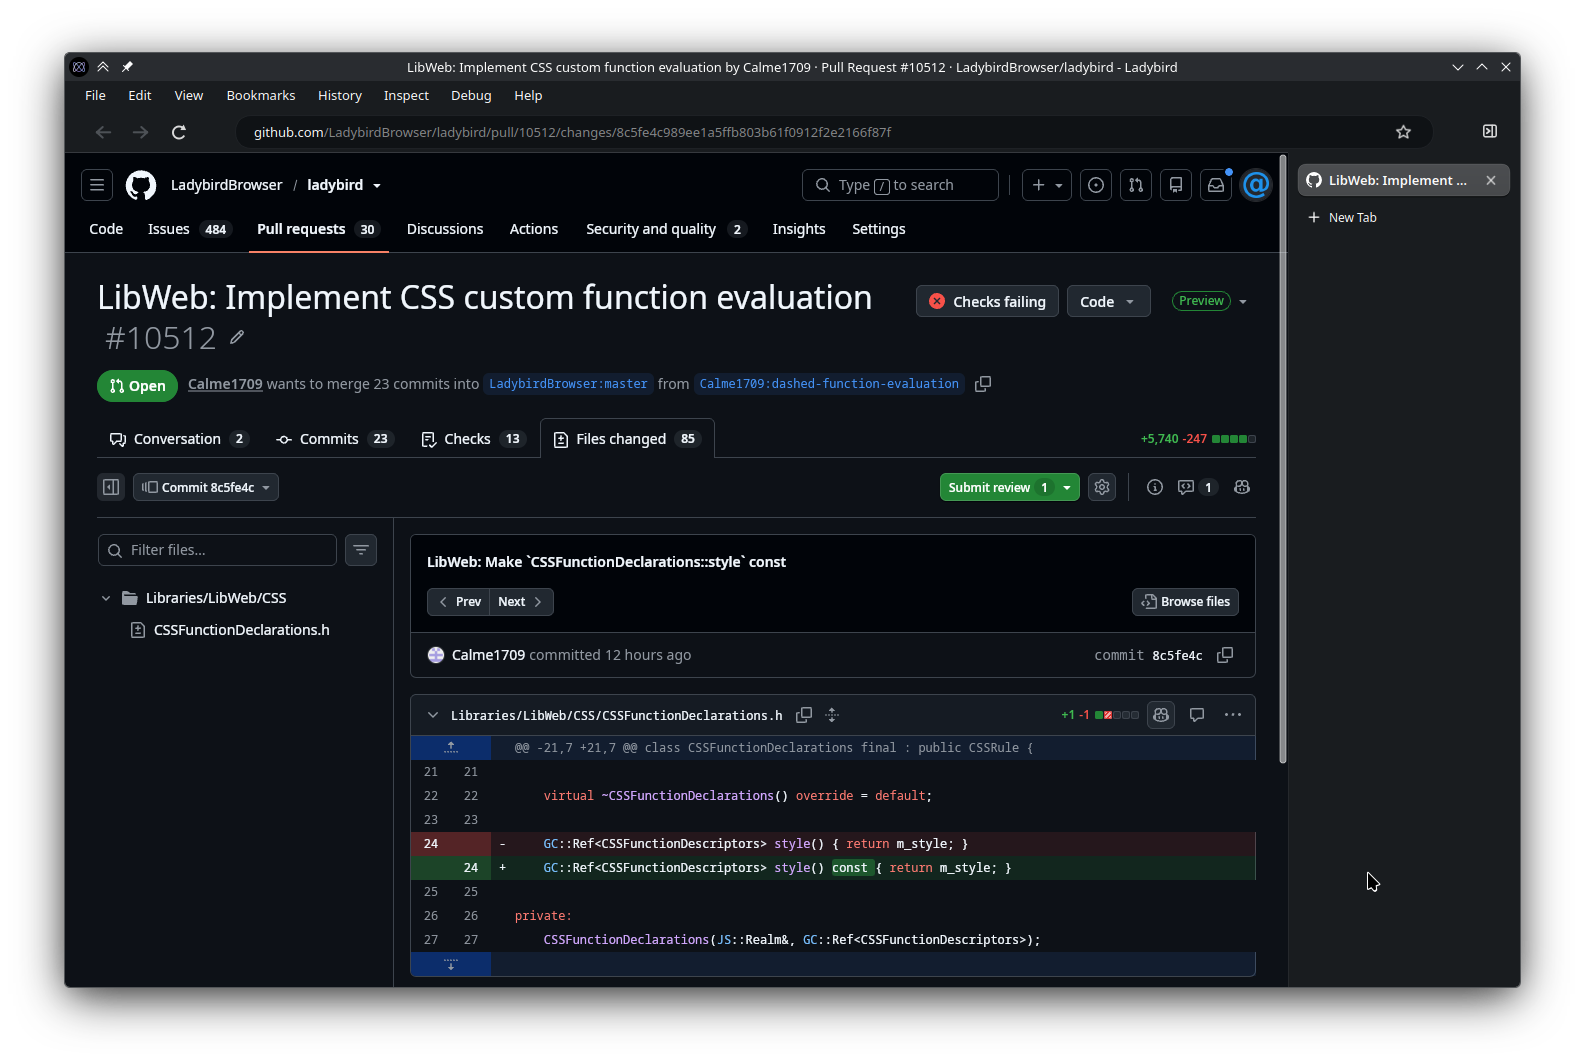1585x1064 pixels.
Task: Open the Code dropdown button
Action: point(1108,302)
